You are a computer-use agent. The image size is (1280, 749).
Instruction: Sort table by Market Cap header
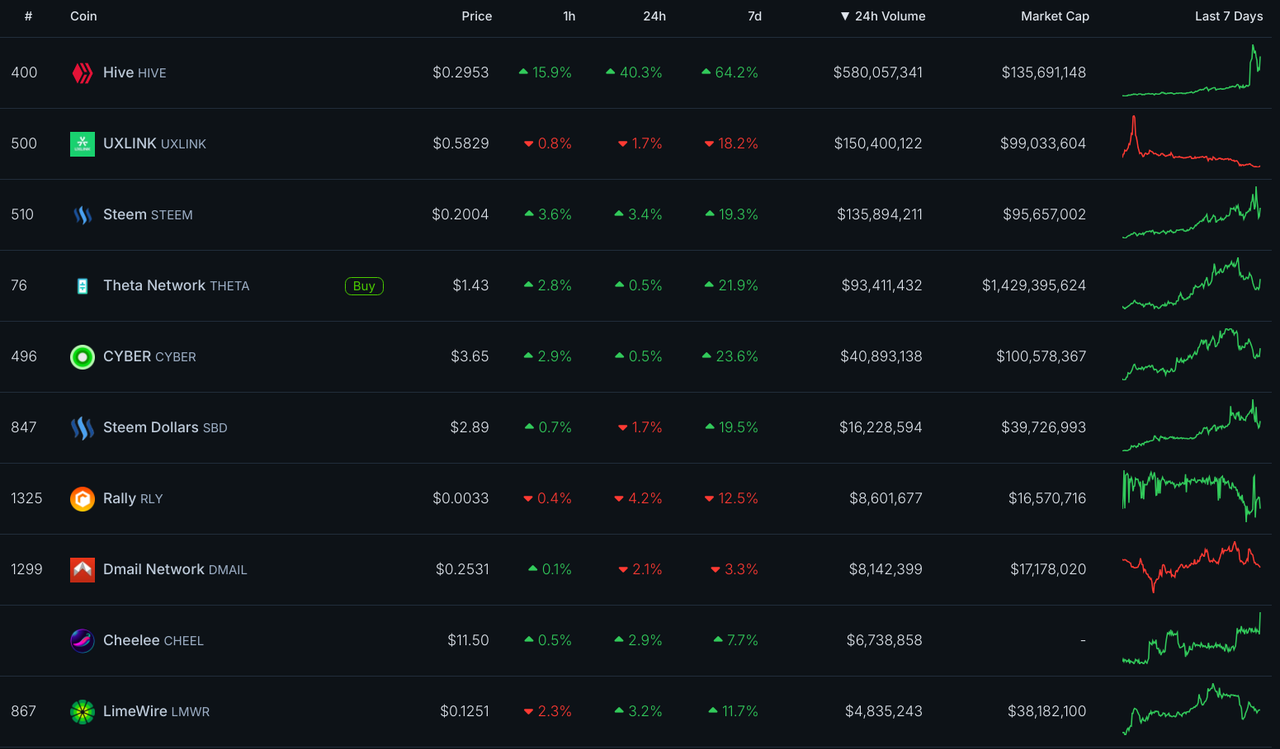click(1055, 16)
